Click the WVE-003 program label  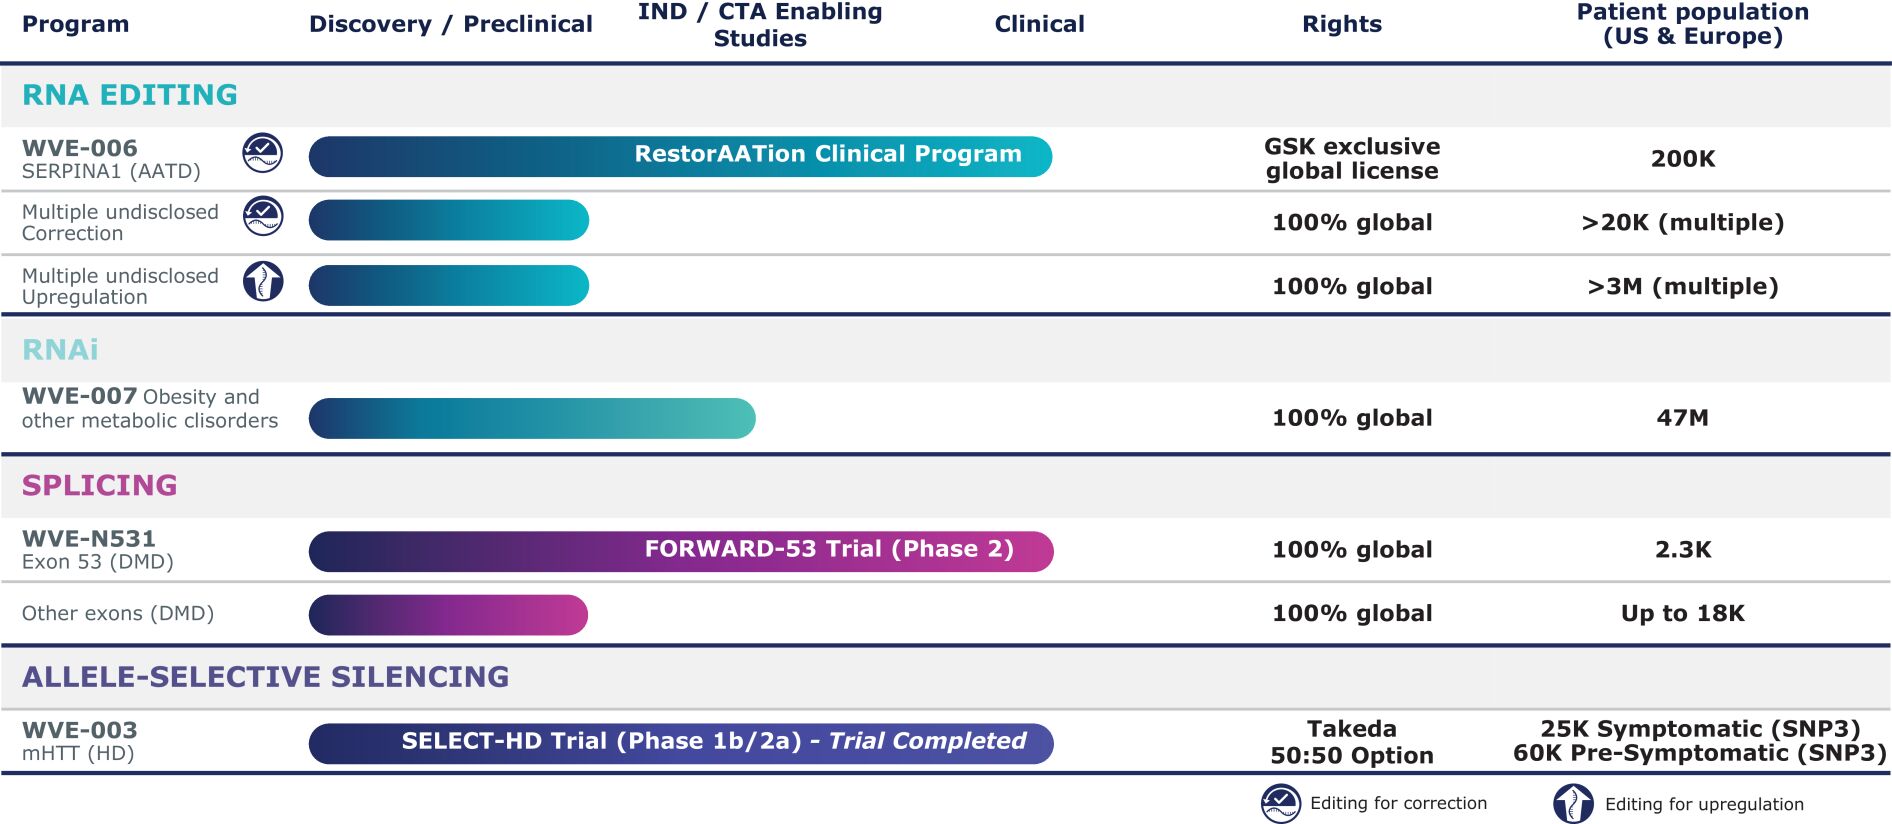80,731
